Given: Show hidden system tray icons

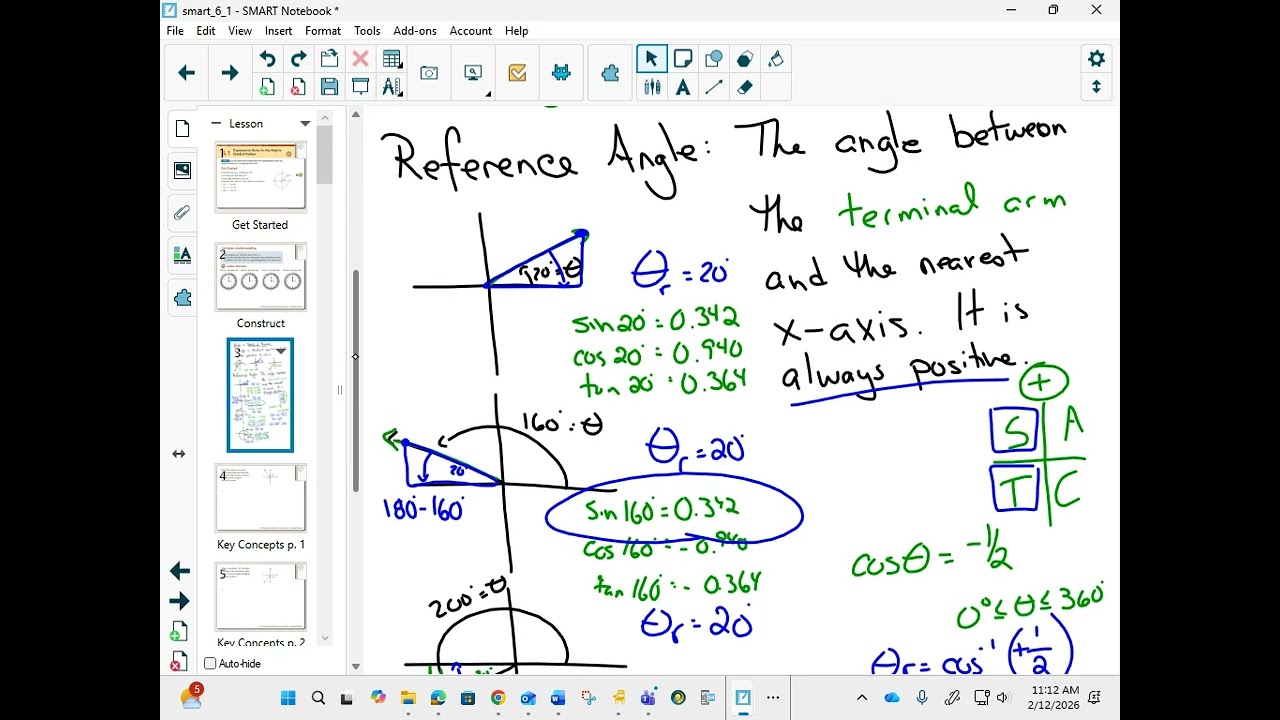Looking at the screenshot, I should click(x=862, y=698).
